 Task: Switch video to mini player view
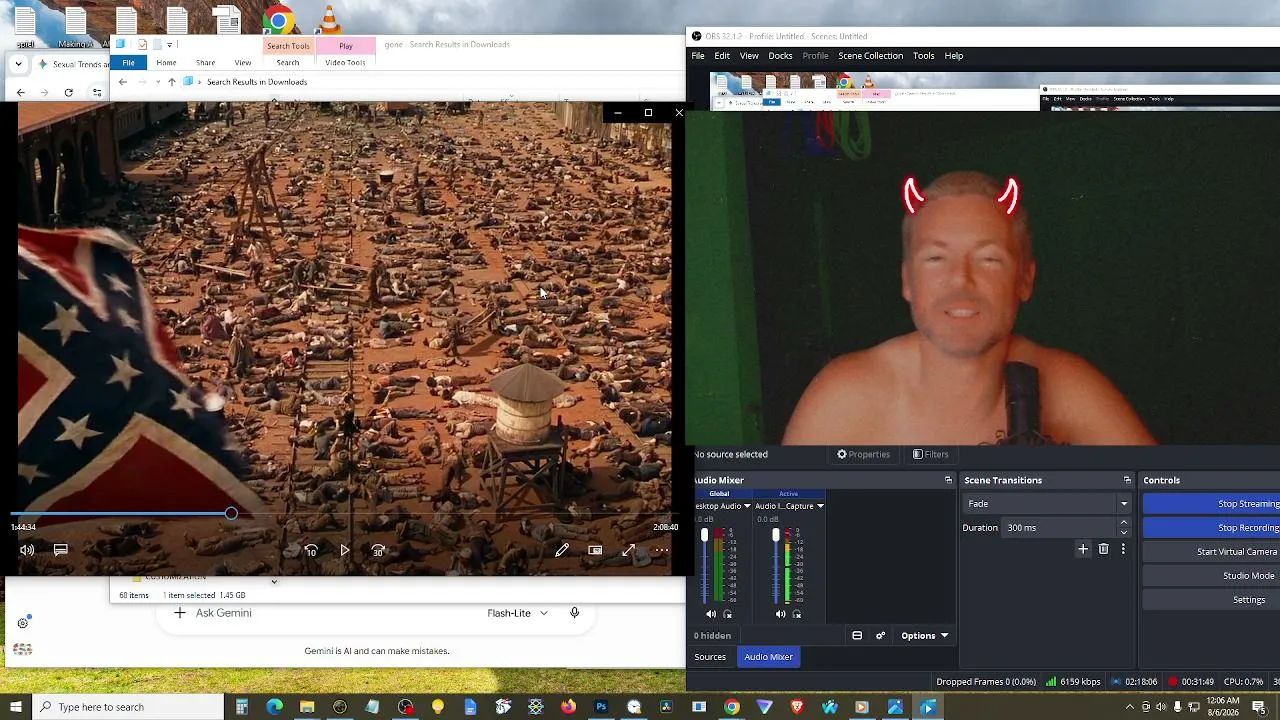tap(595, 550)
